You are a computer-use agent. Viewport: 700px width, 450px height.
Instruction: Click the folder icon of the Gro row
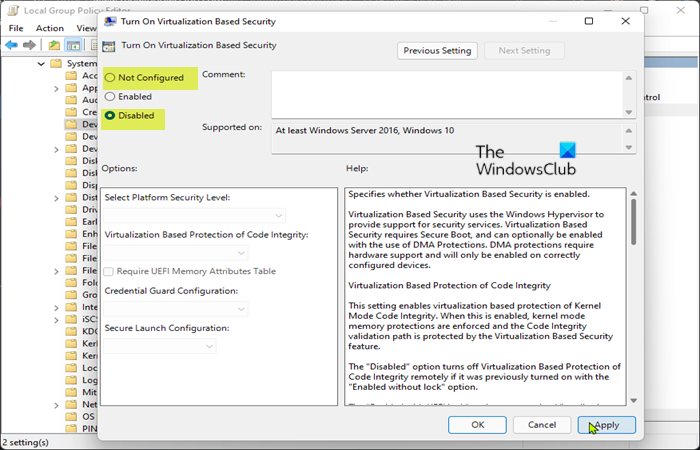[71, 295]
